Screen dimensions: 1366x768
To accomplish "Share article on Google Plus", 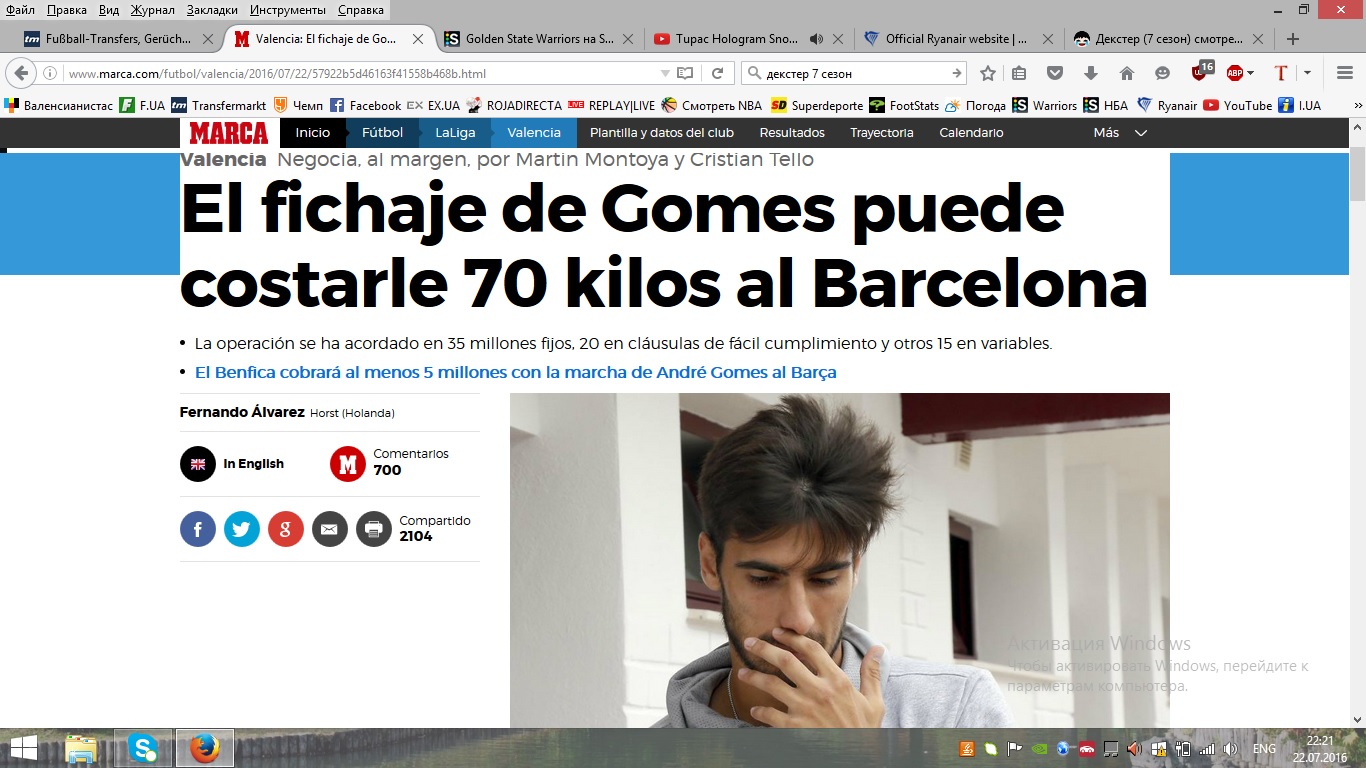I will (x=286, y=528).
